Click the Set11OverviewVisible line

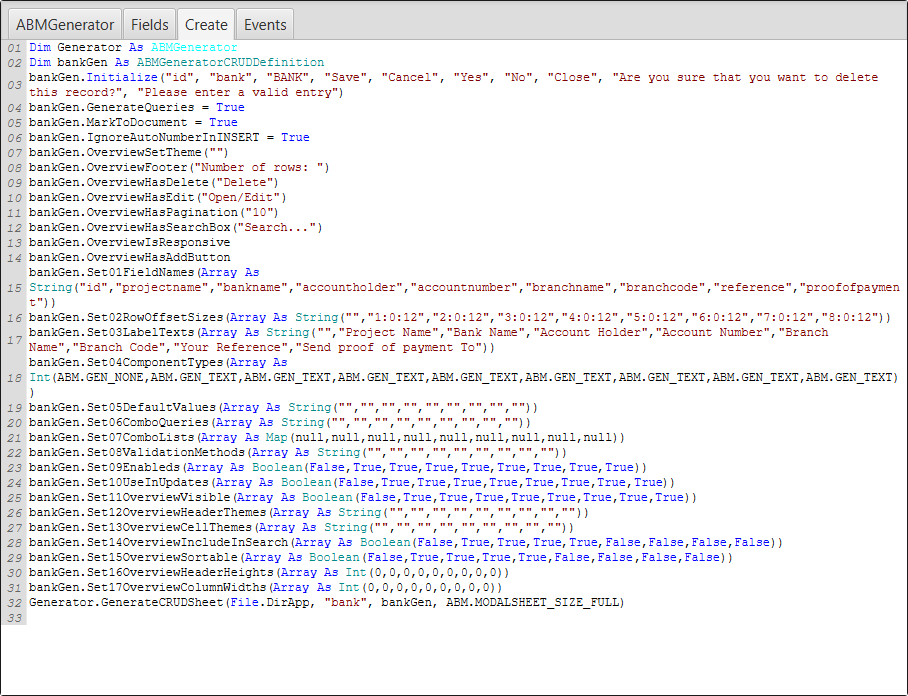click(363, 498)
